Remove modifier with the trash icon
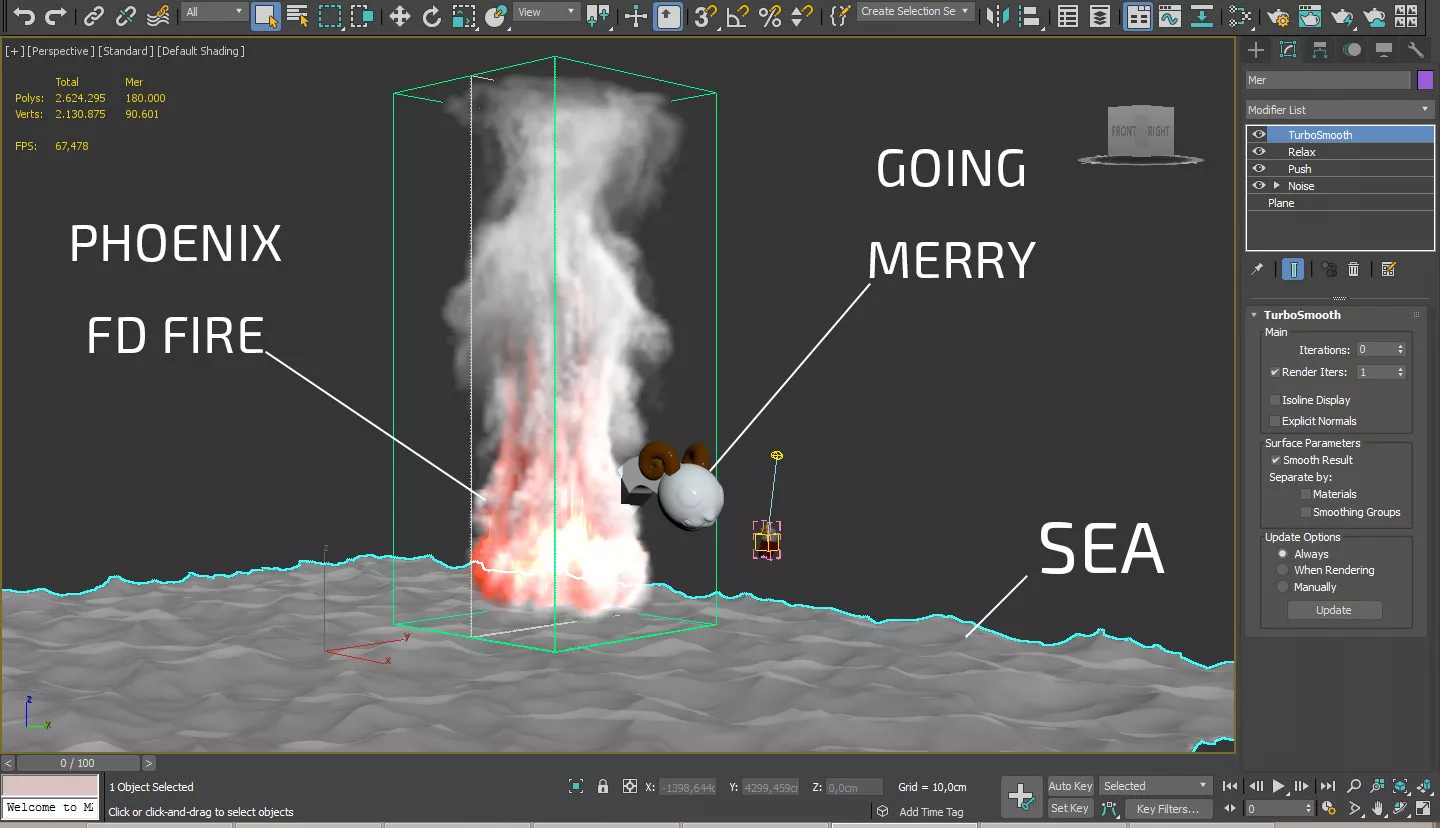The width and height of the screenshot is (1440, 828). coord(1353,269)
